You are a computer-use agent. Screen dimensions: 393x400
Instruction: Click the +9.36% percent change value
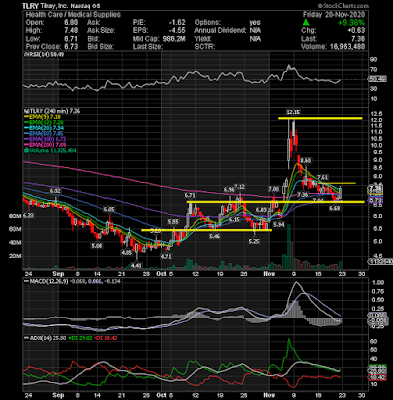pyautogui.click(x=351, y=23)
